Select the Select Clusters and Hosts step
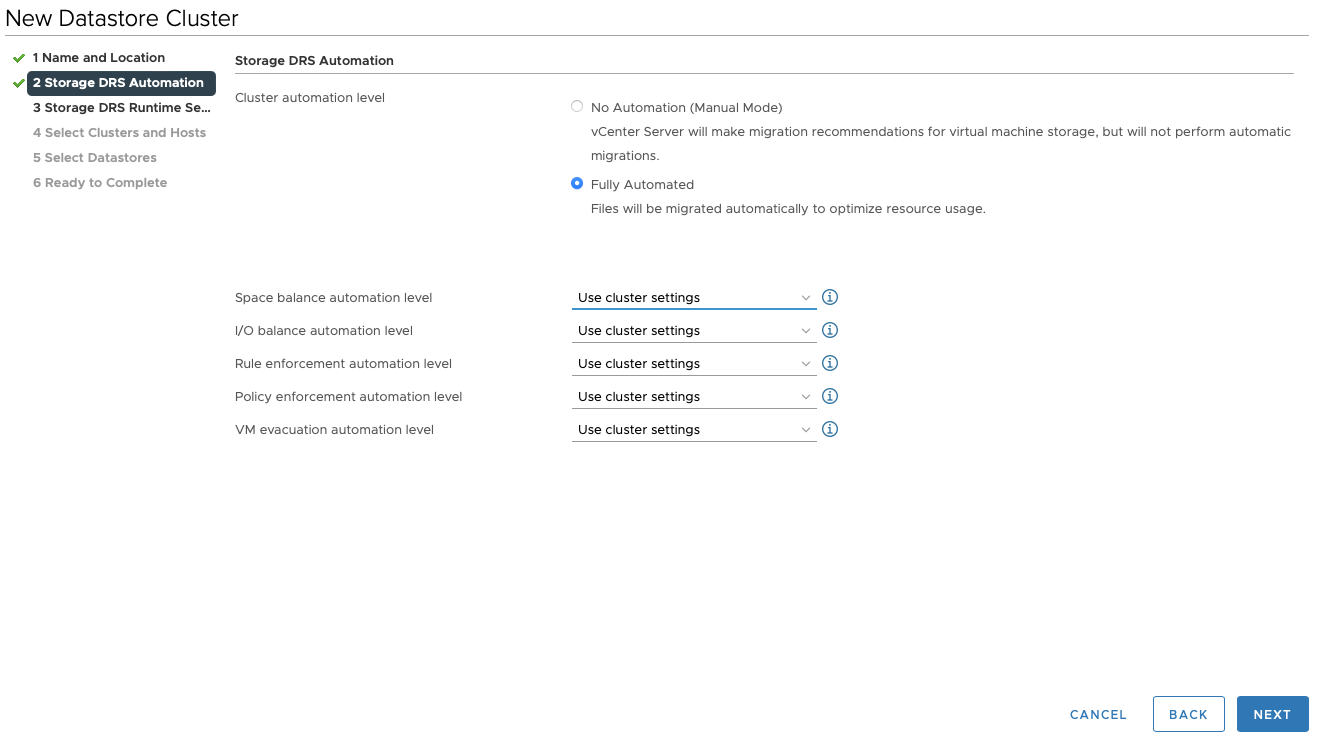This screenshot has width=1324, height=742. pos(119,132)
